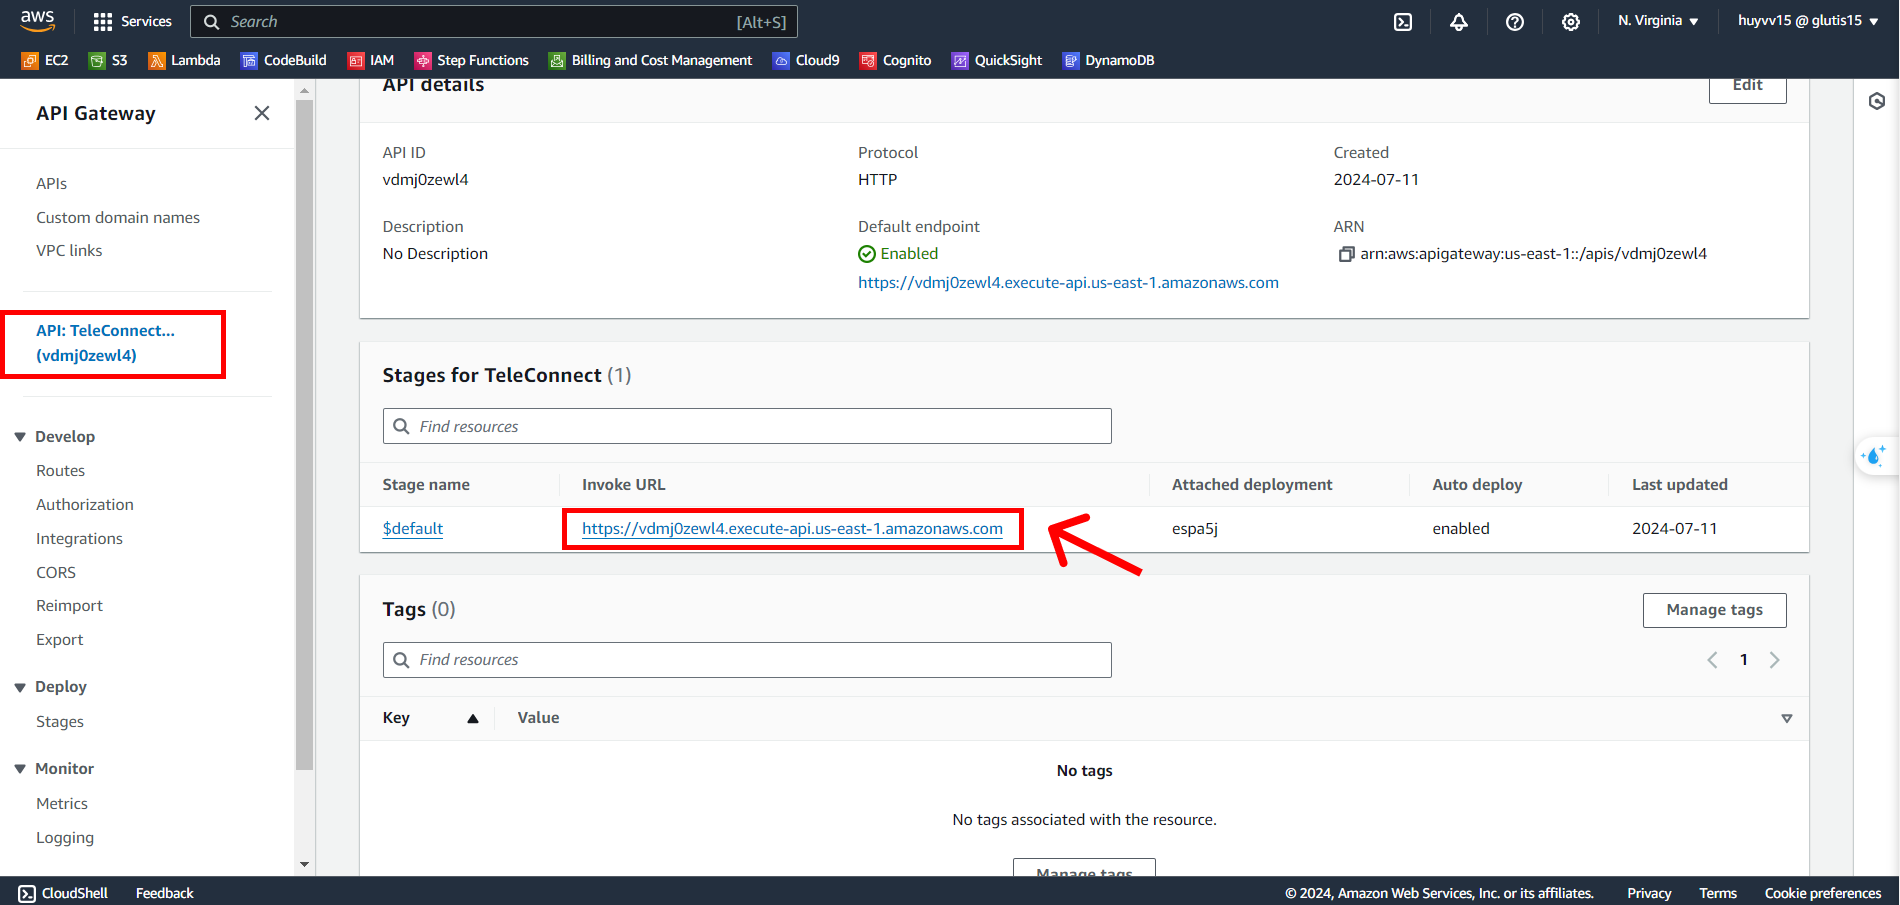The image size is (1900, 905).
Task: Collapse the Deploy section
Action: point(20,687)
